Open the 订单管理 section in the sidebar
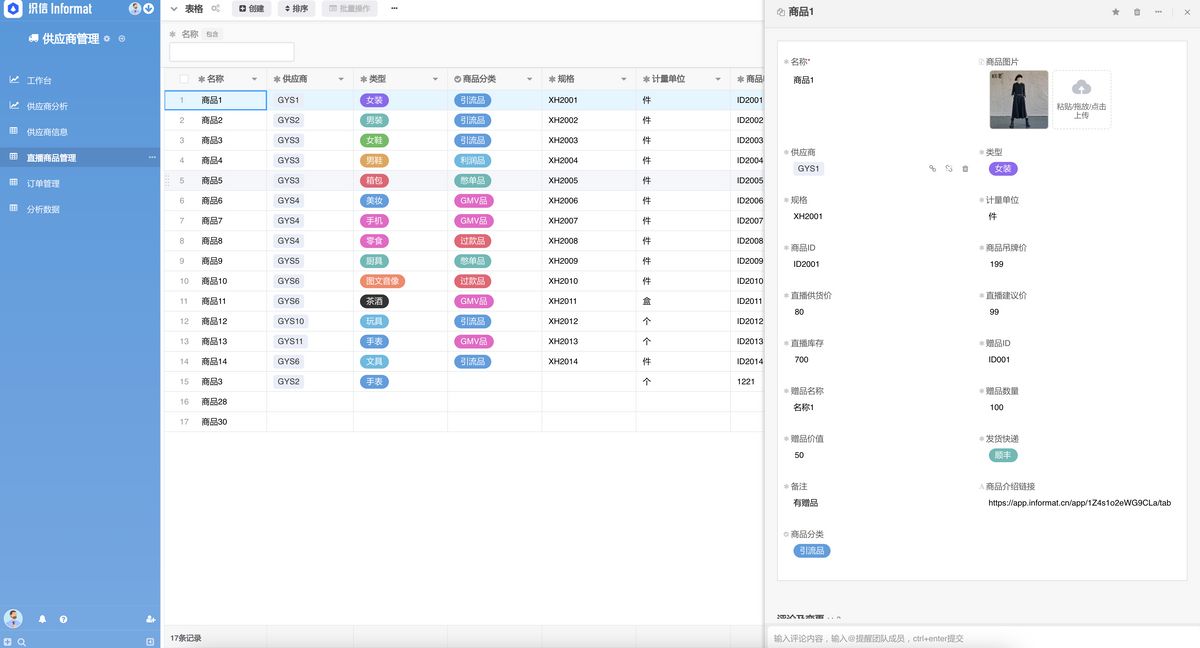This screenshot has width=1200, height=648. click(x=48, y=183)
